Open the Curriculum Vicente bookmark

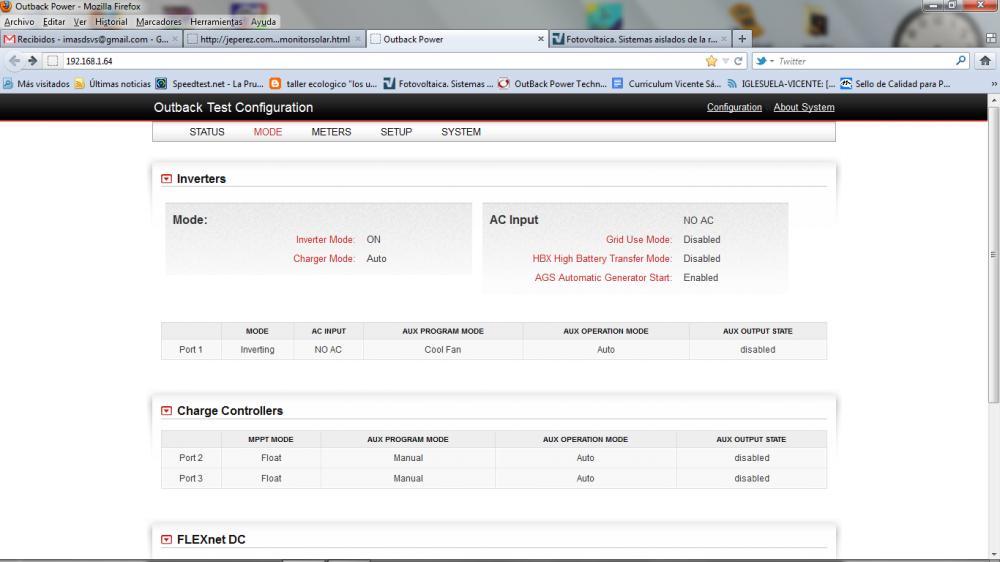[x=666, y=84]
